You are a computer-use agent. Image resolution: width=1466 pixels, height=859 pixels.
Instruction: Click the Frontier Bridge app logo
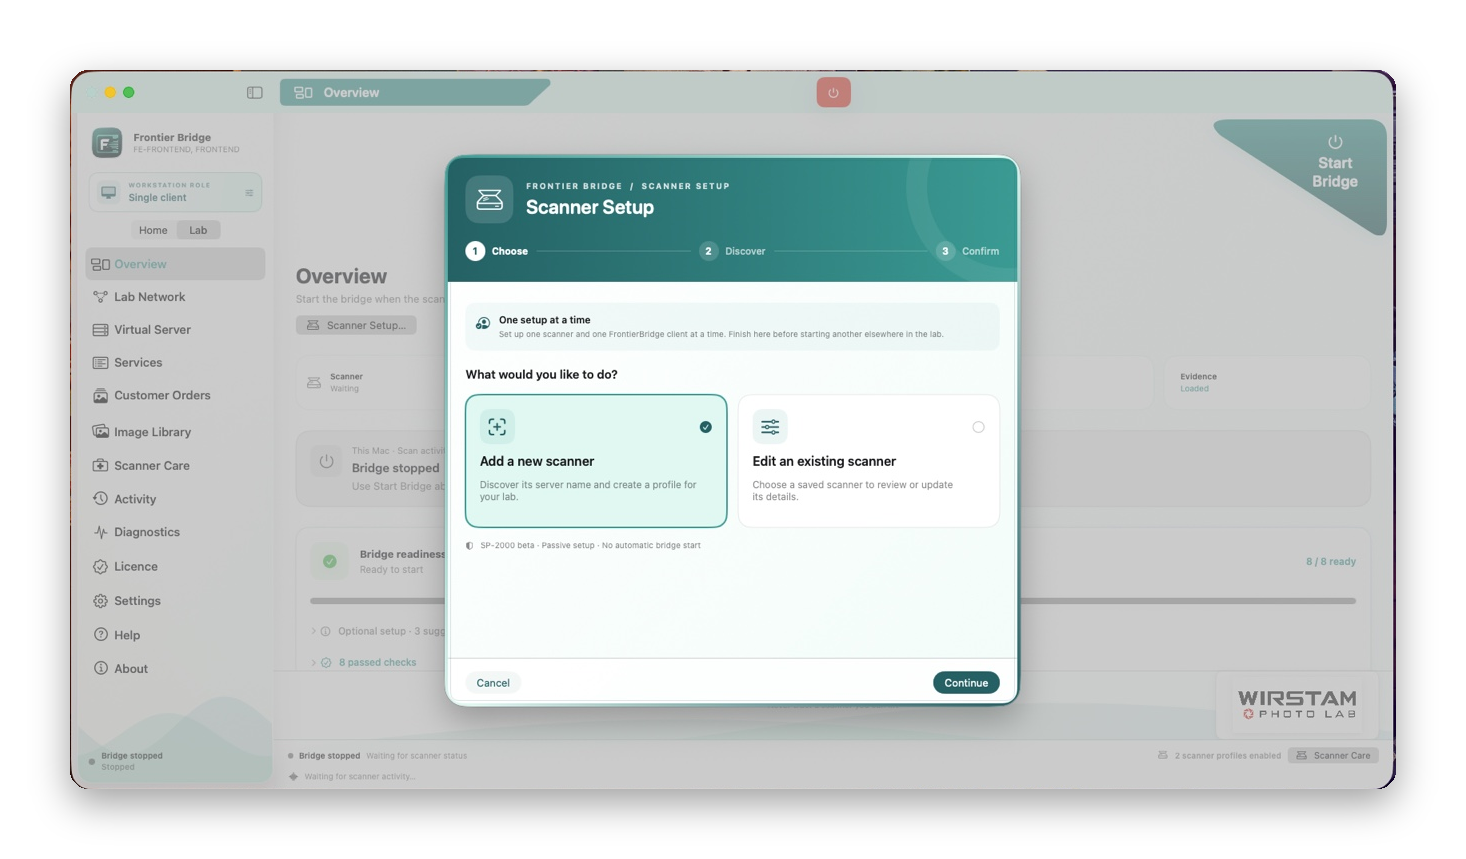107,143
